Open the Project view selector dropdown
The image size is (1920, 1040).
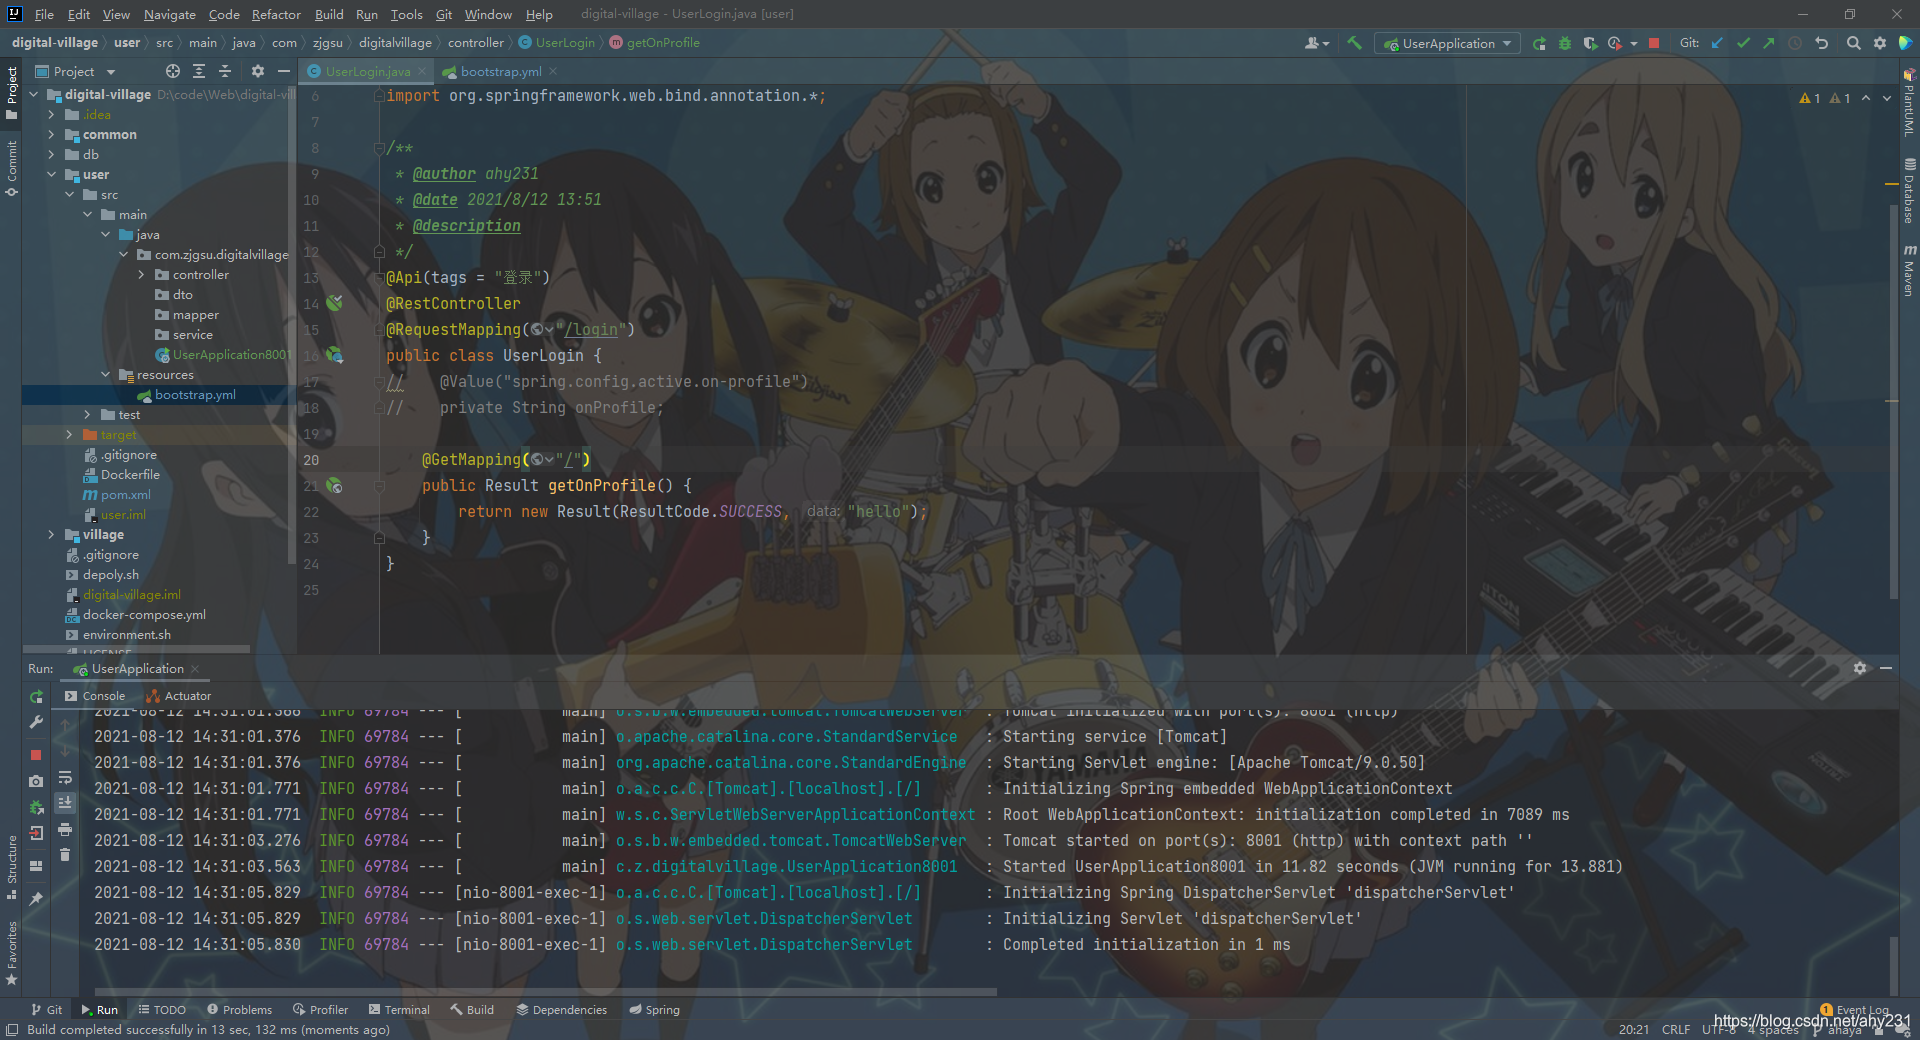[x=76, y=71]
